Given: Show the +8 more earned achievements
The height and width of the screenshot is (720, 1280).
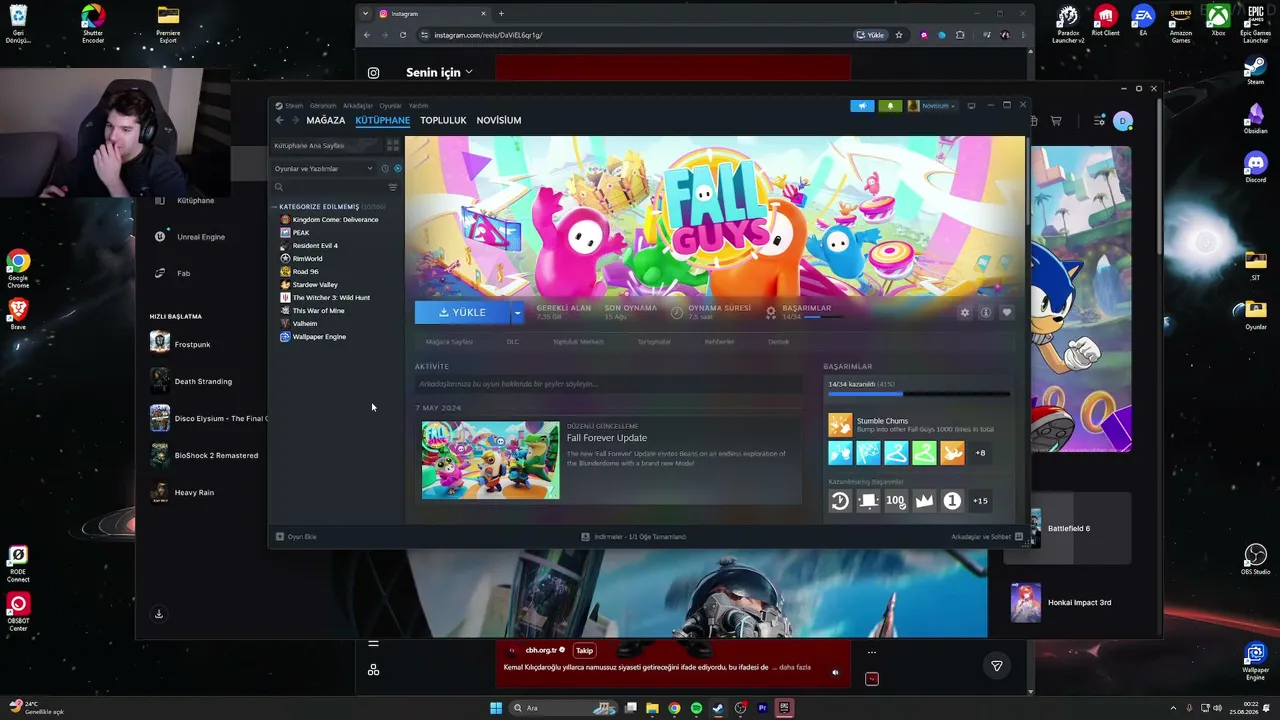Looking at the screenshot, I should click(980, 453).
